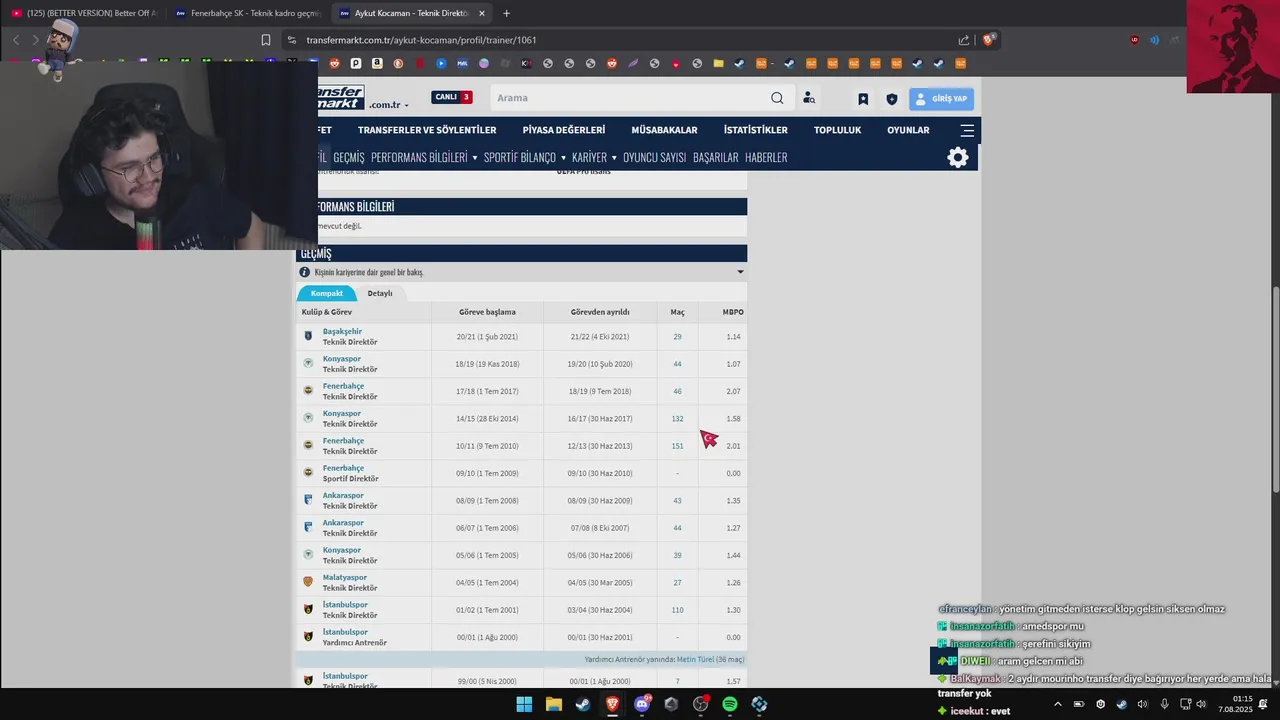Go back with the browser back arrow
1280x720 pixels.
click(x=16, y=40)
